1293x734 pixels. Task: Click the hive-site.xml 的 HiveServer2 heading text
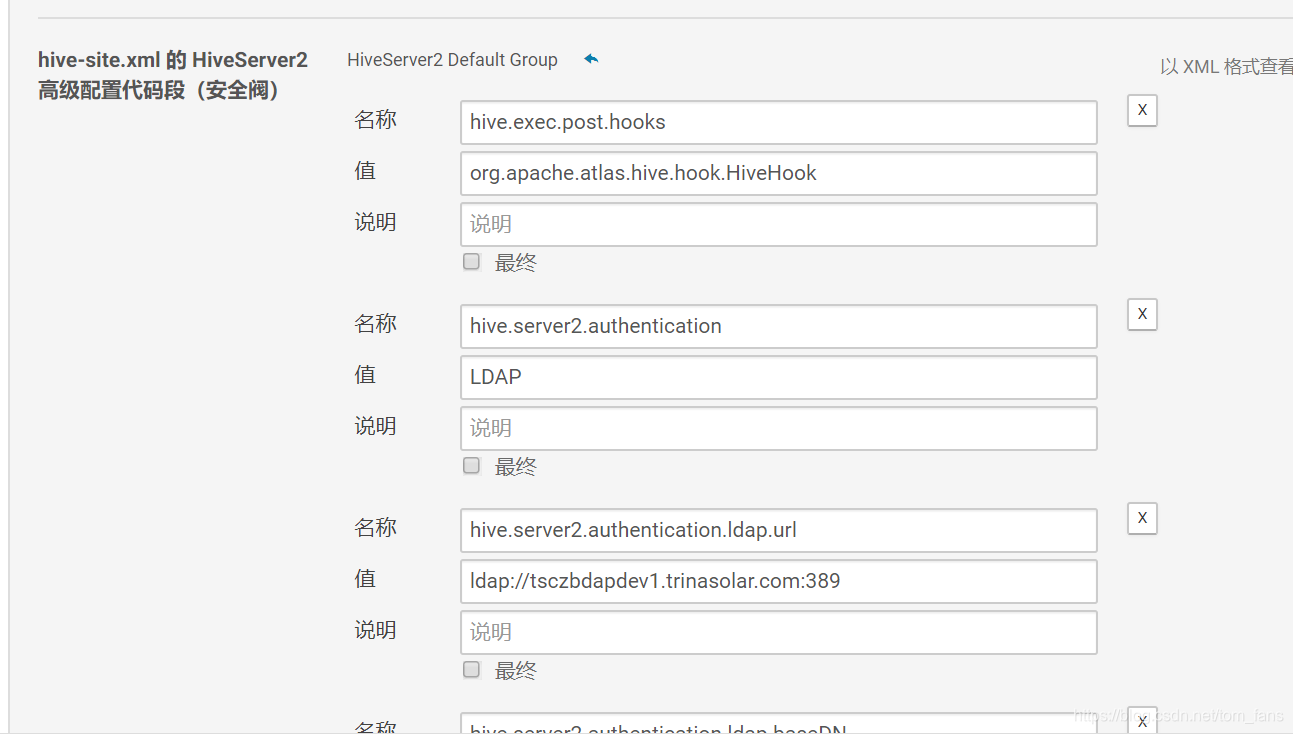coord(173,60)
